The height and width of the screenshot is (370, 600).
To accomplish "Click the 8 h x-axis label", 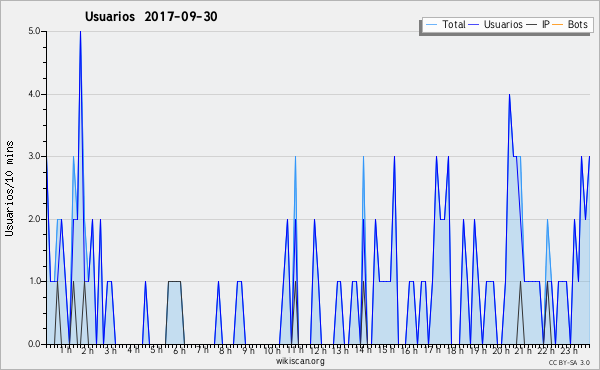I will 225,350.
